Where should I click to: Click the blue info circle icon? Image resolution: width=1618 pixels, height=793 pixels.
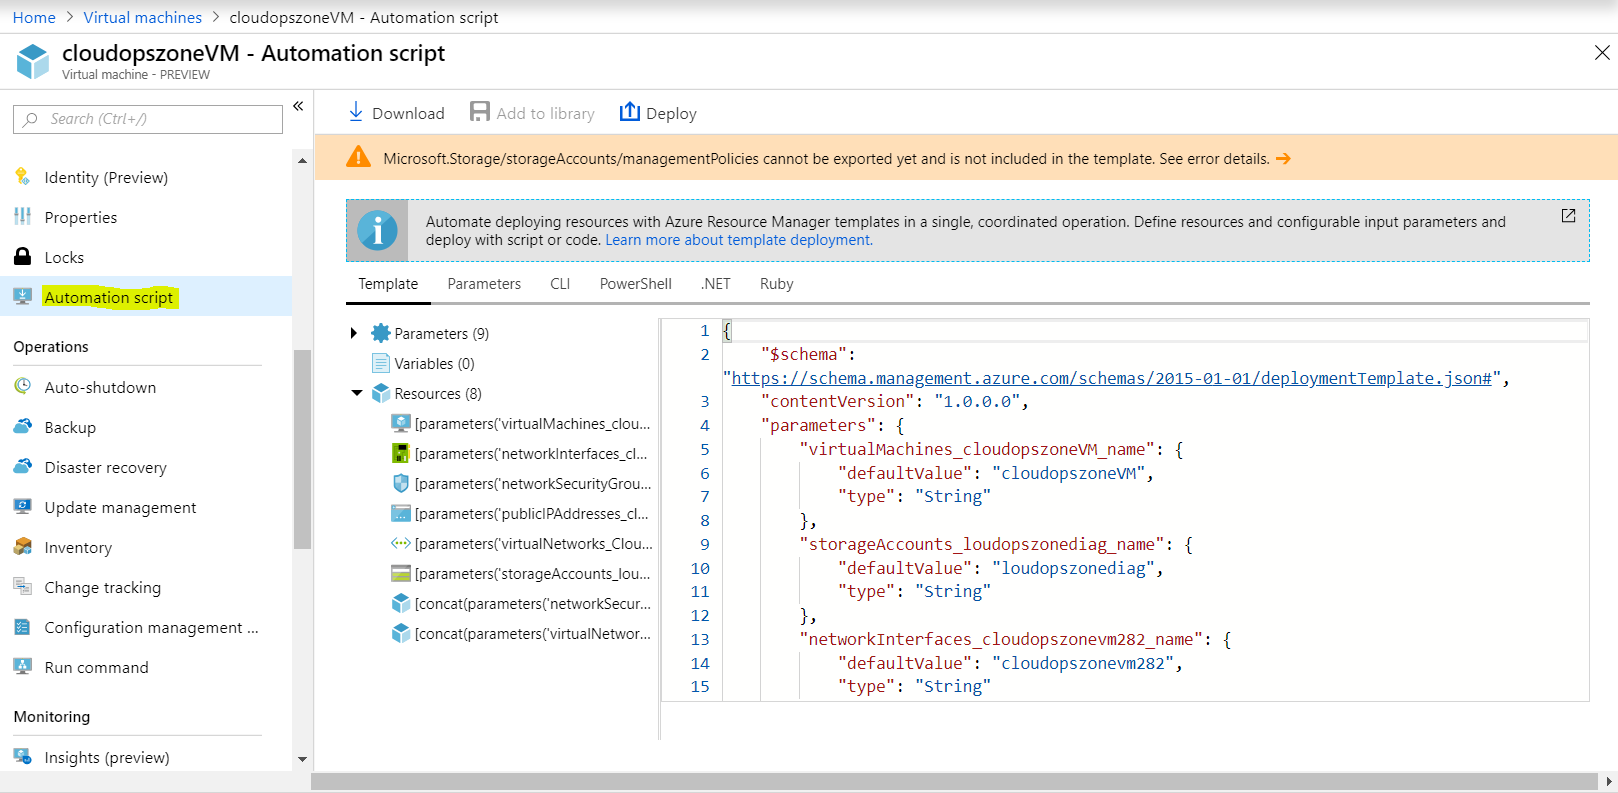coord(377,231)
